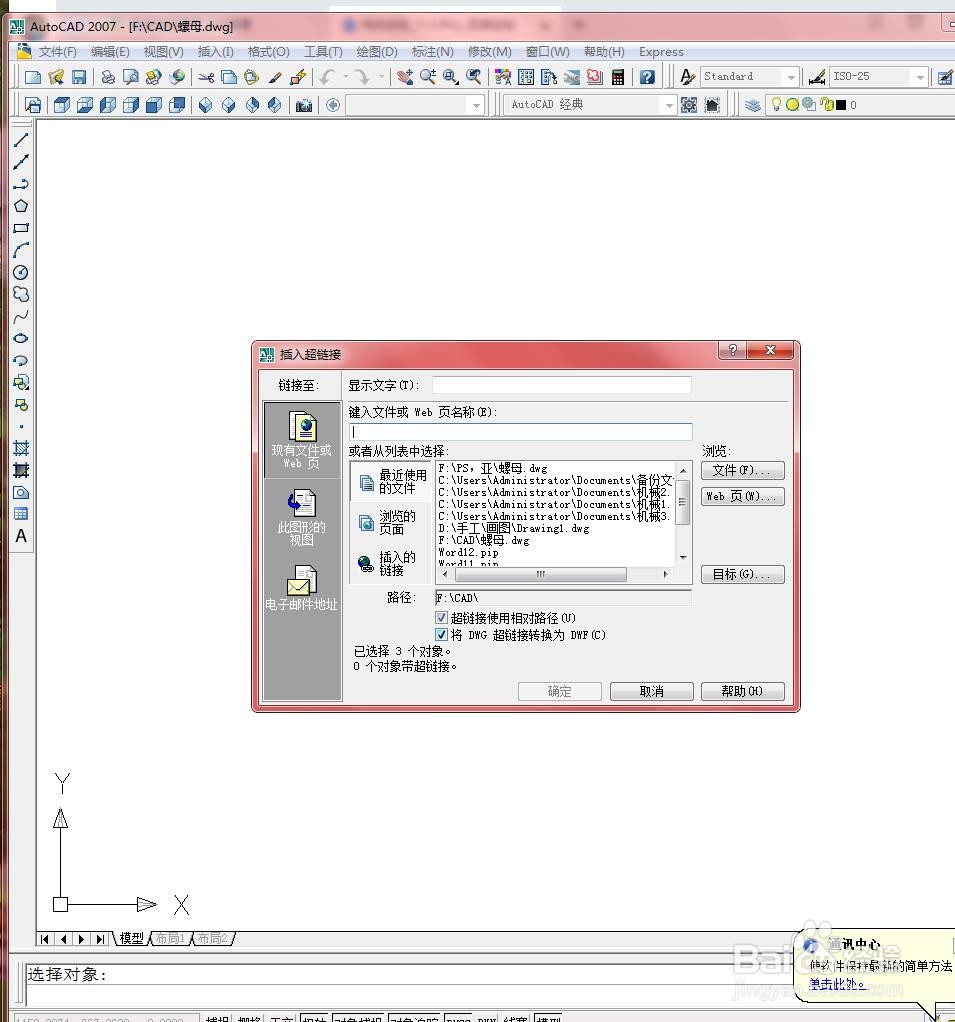
Task: Click the Web 页(W)... browse button
Action: 742,496
